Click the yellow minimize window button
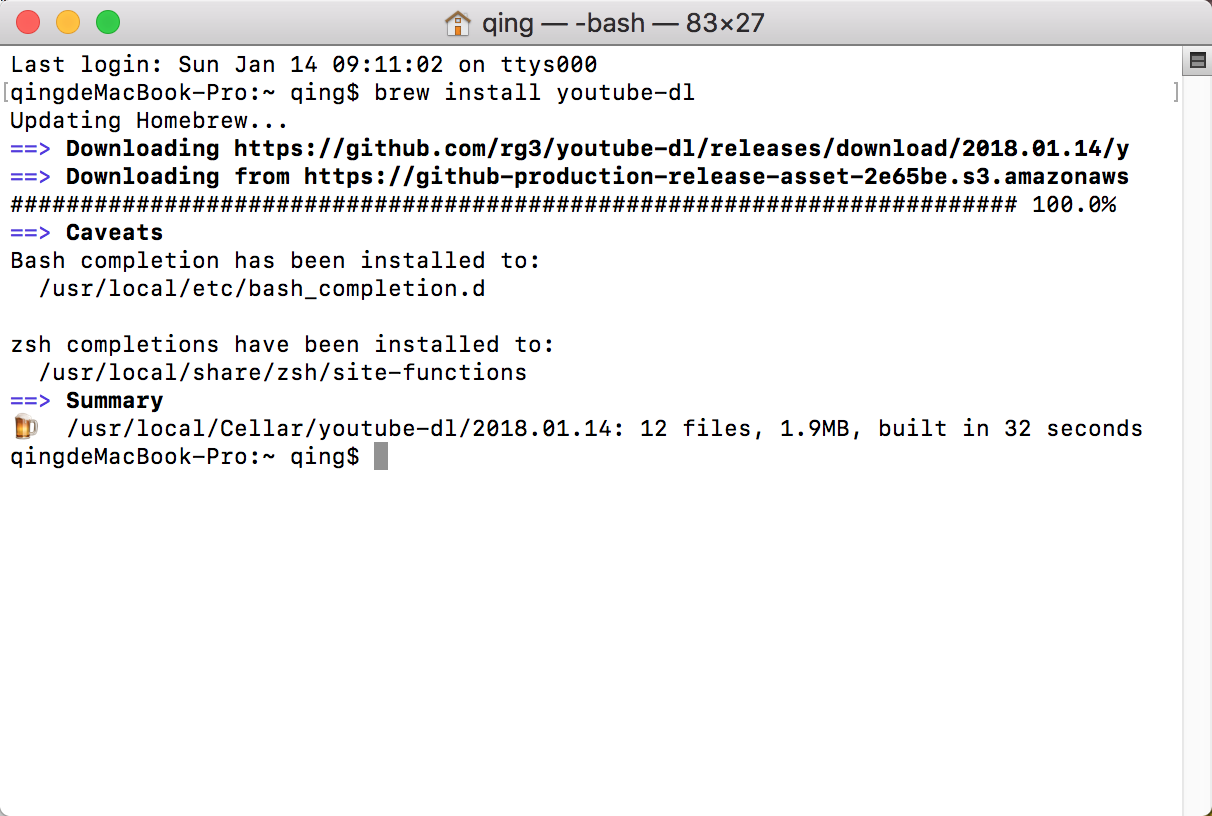Screen dimensions: 1212x816 click(x=68, y=22)
